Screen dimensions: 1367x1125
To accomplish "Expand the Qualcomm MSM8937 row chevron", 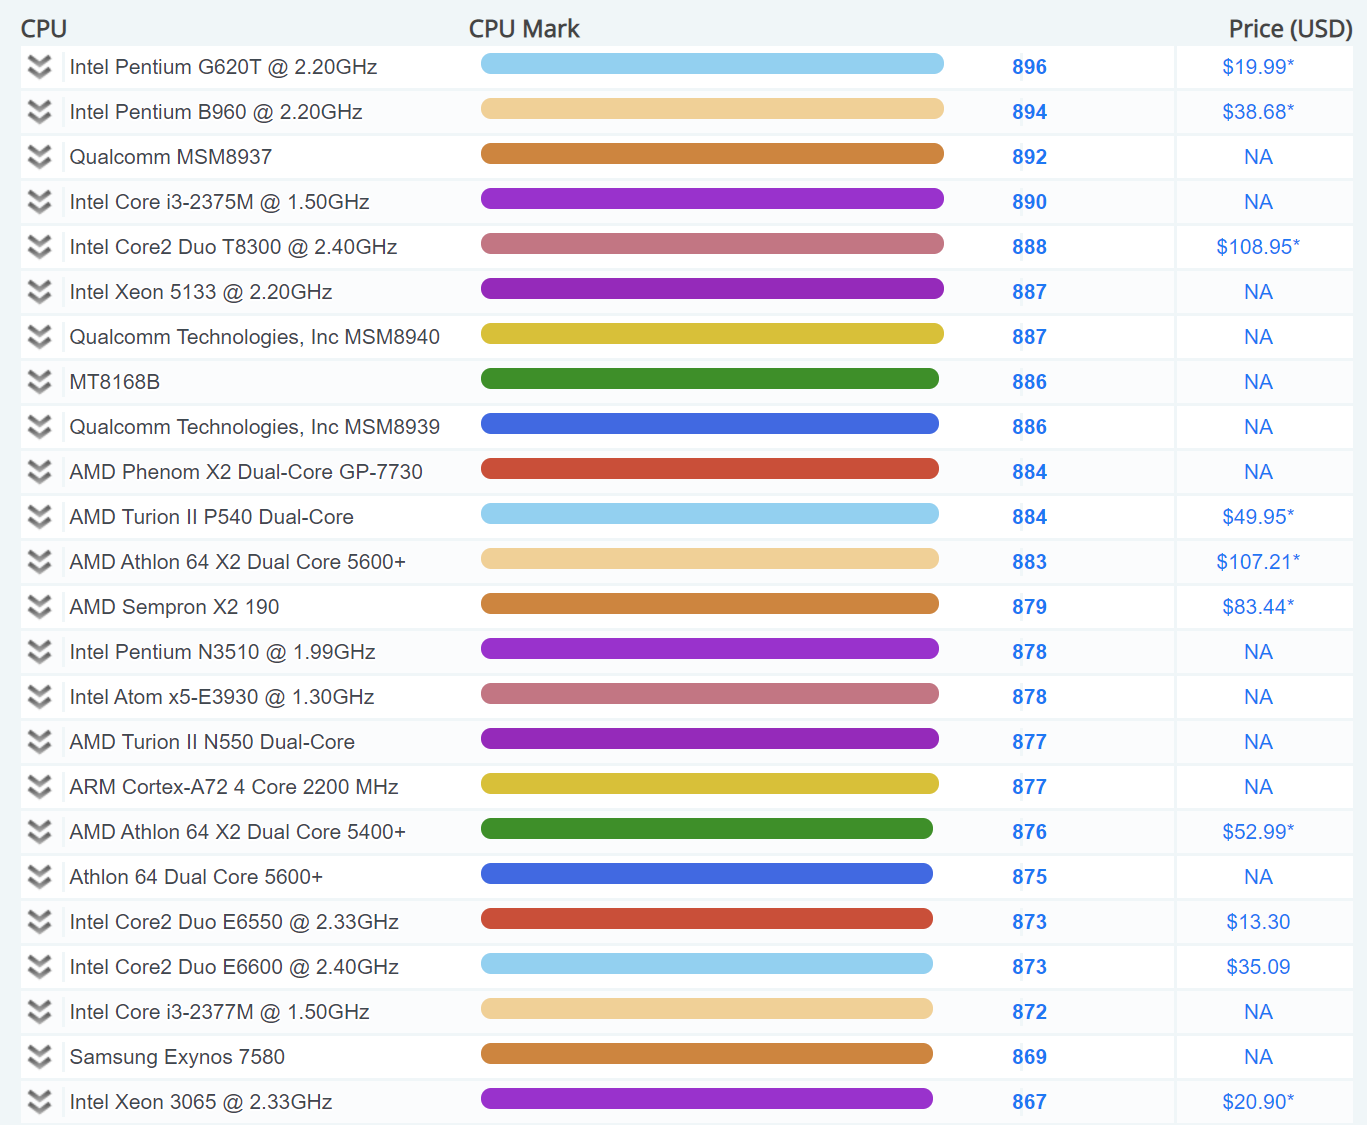I will [x=39, y=157].
